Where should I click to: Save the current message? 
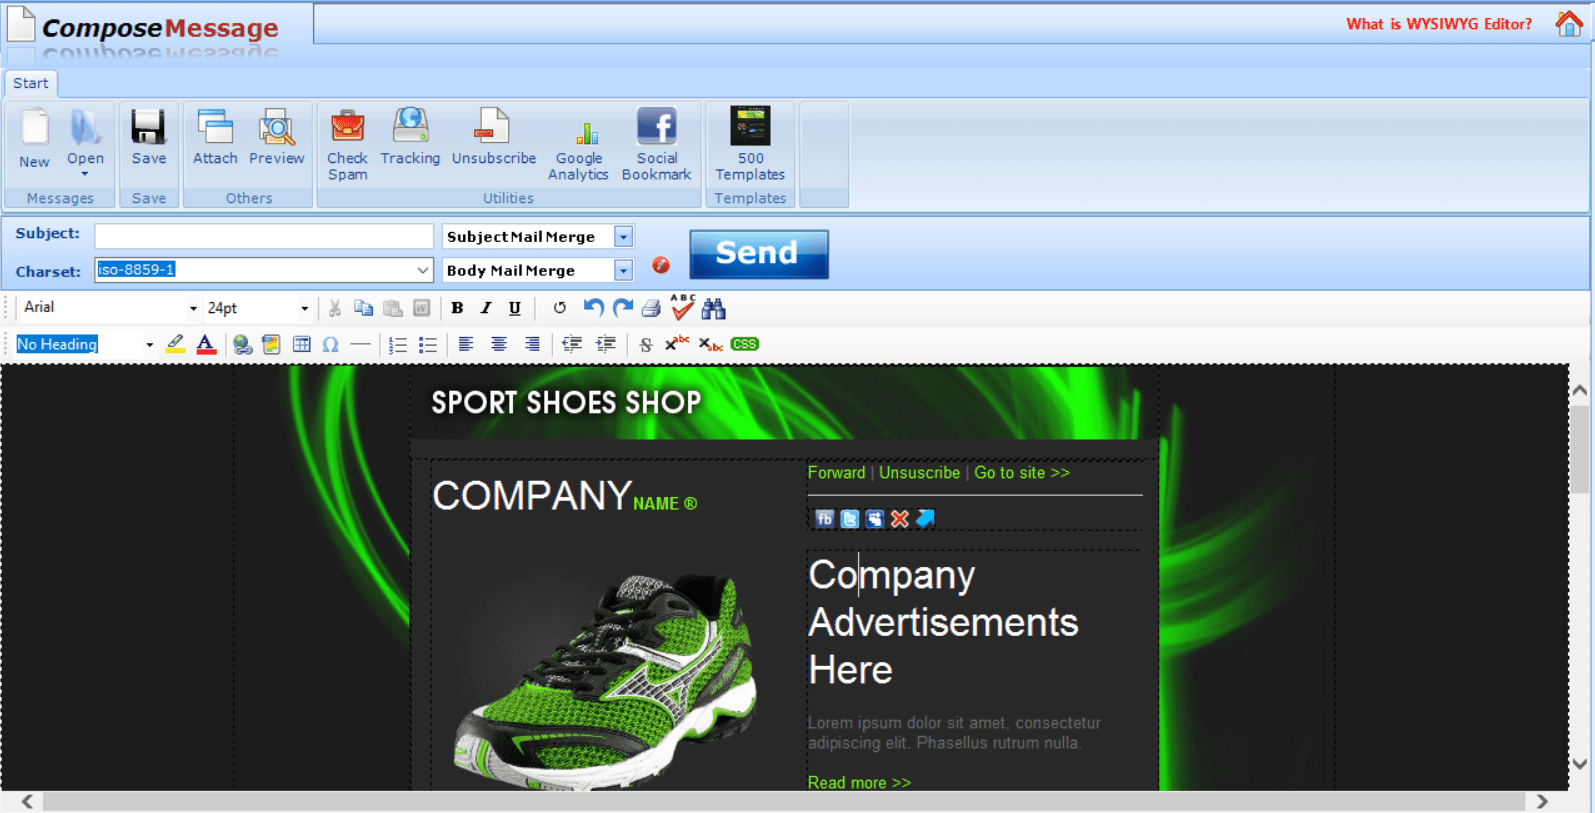point(149,139)
